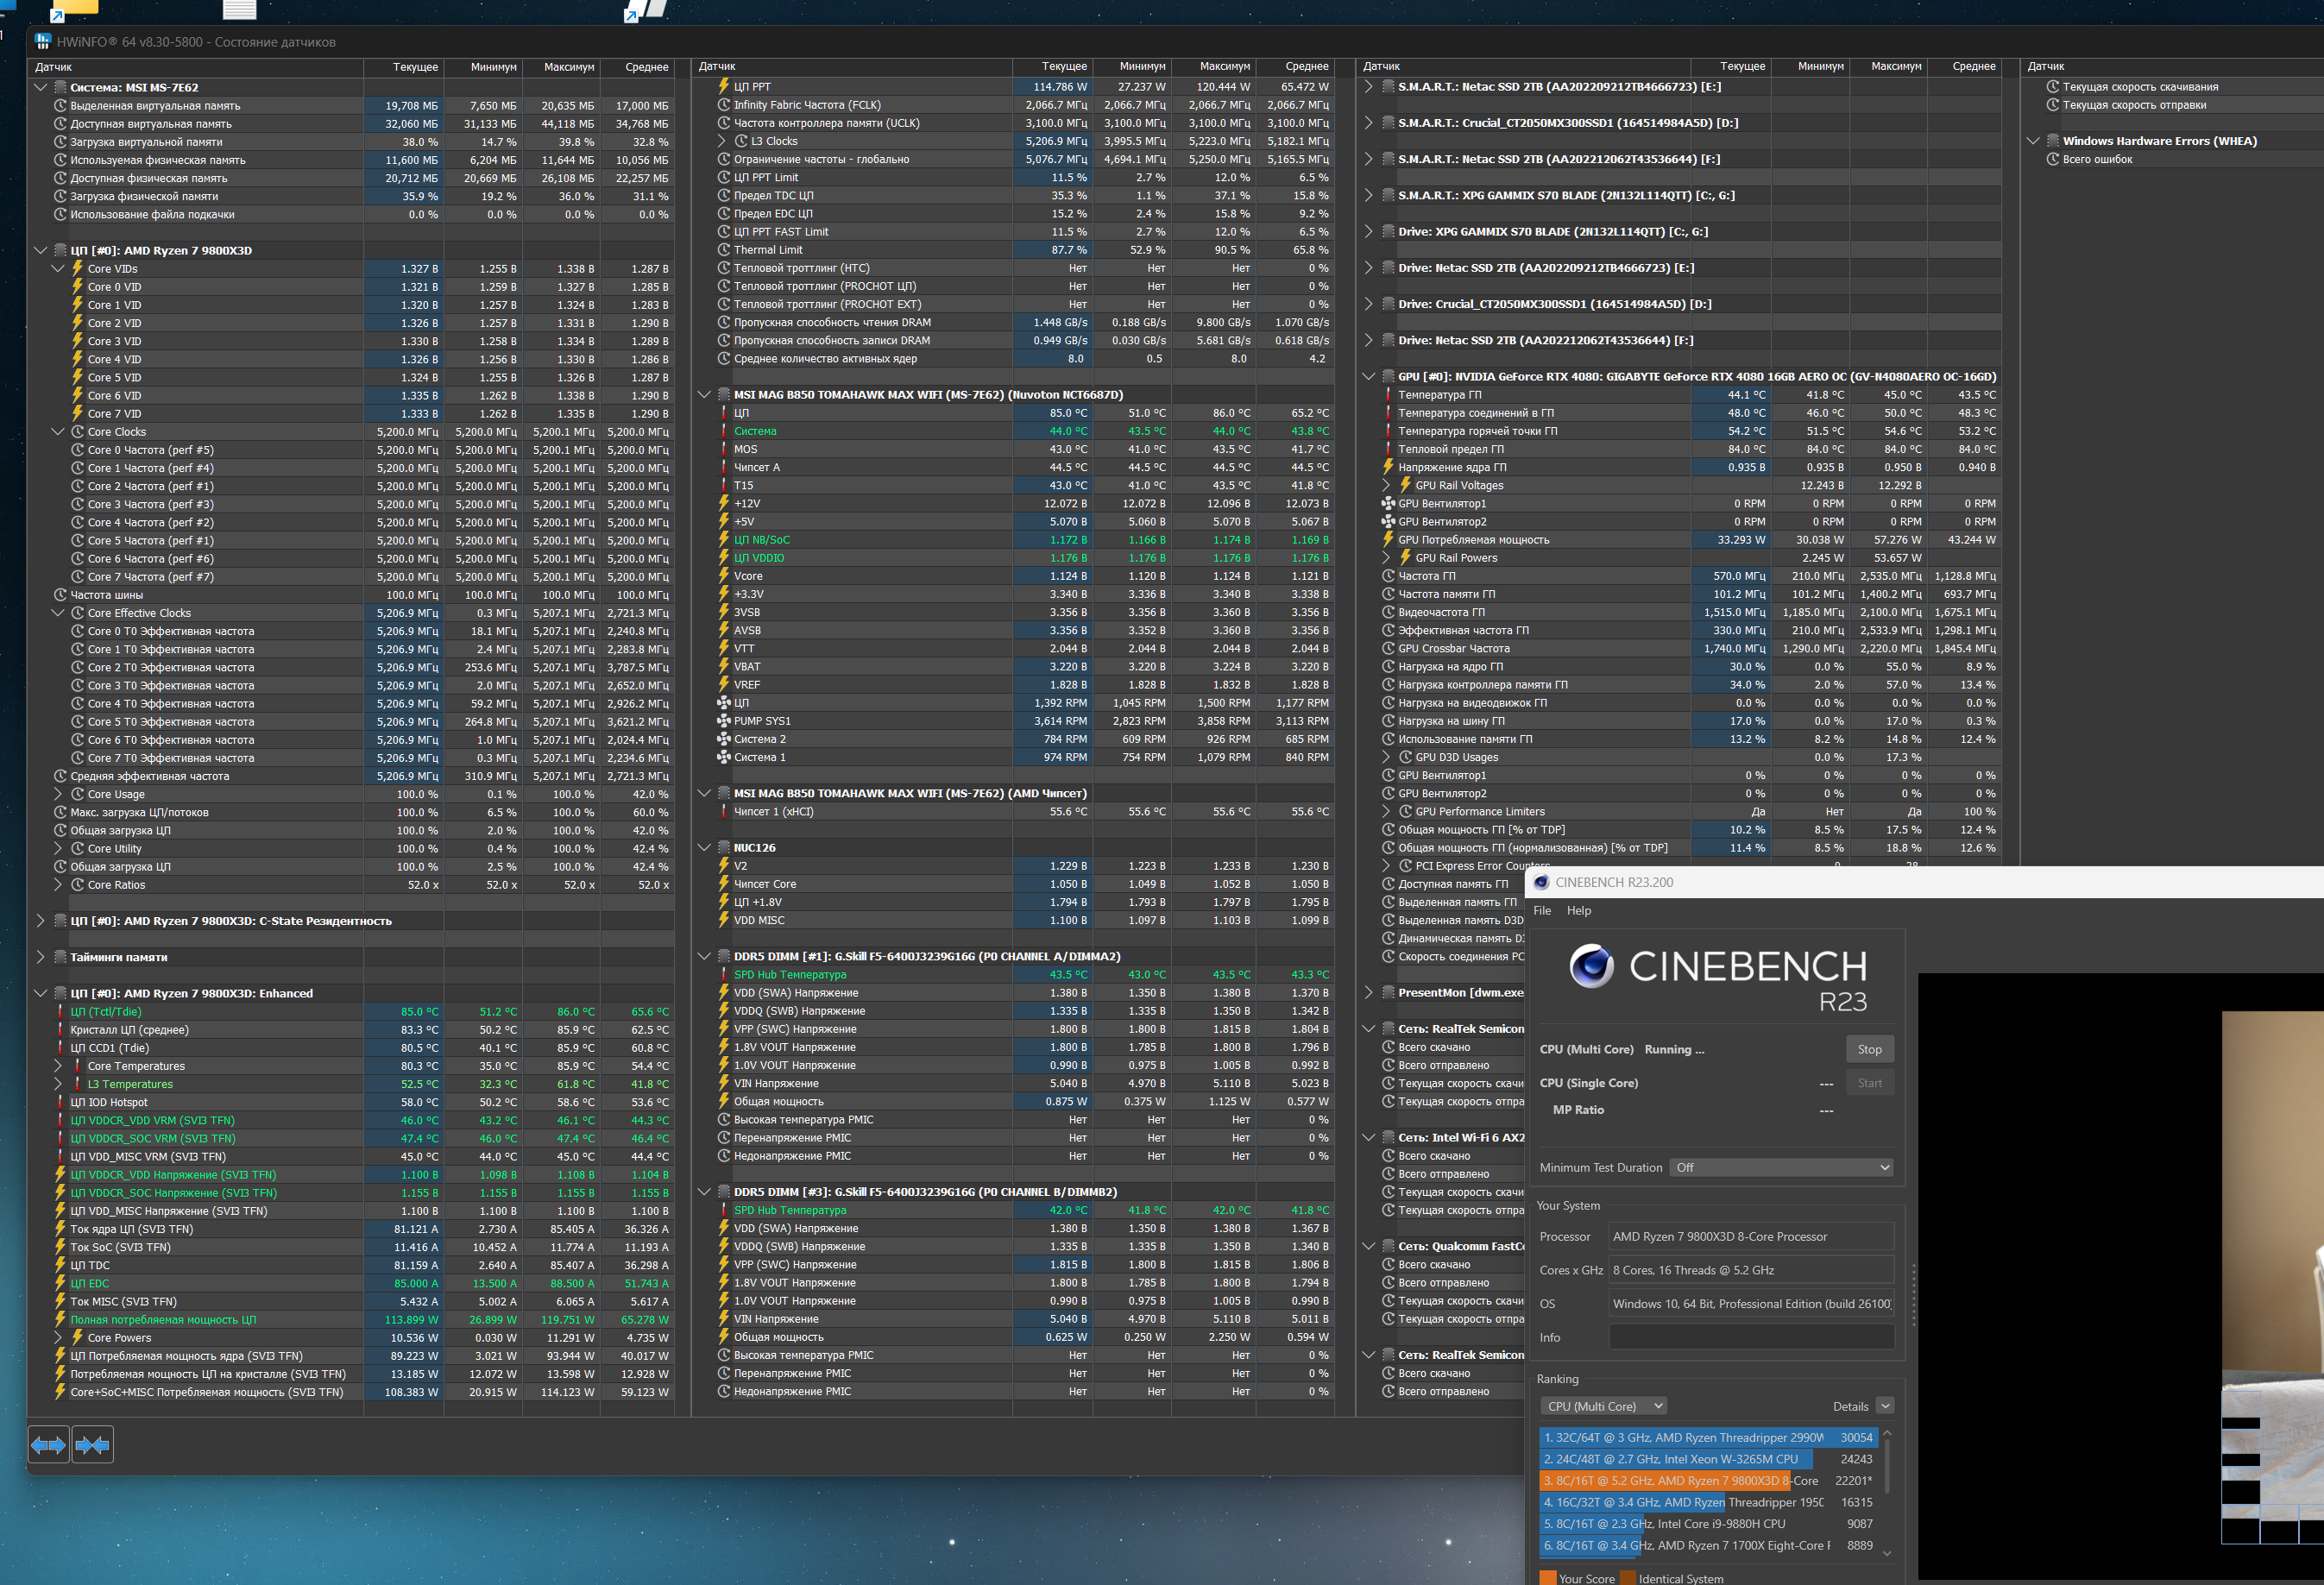2324x1585 pixels.
Task: Click the Details toggle button in Ranking
Action: tap(1884, 1406)
